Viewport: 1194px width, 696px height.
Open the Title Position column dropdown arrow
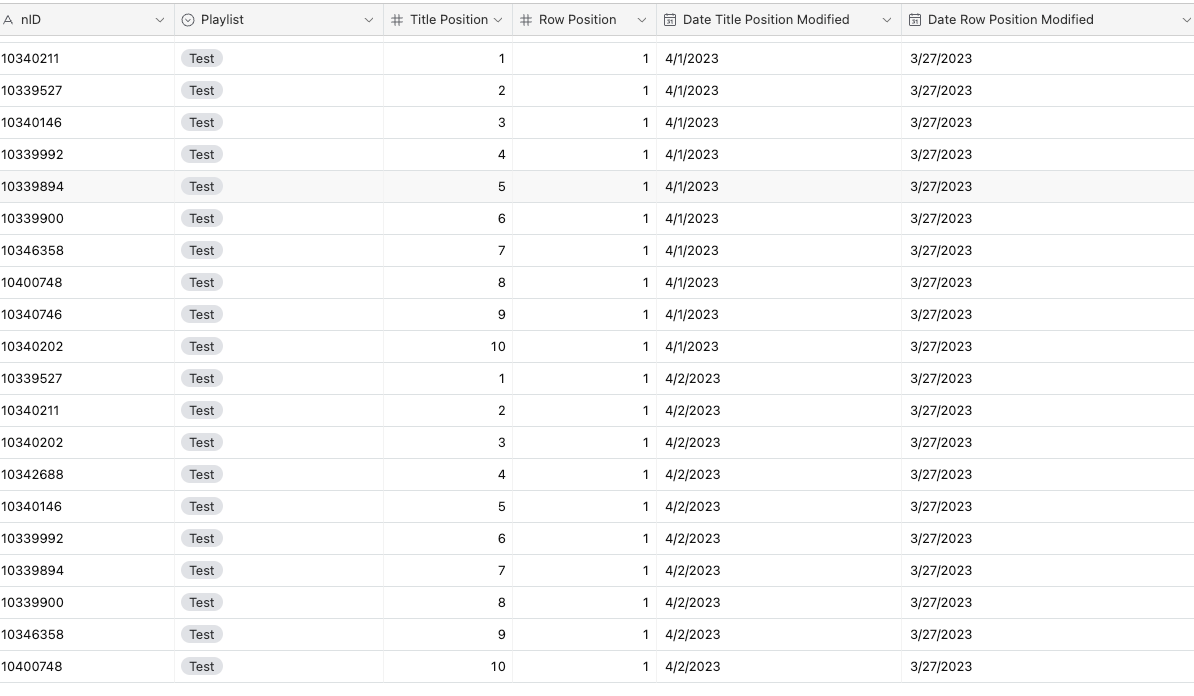[498, 20]
